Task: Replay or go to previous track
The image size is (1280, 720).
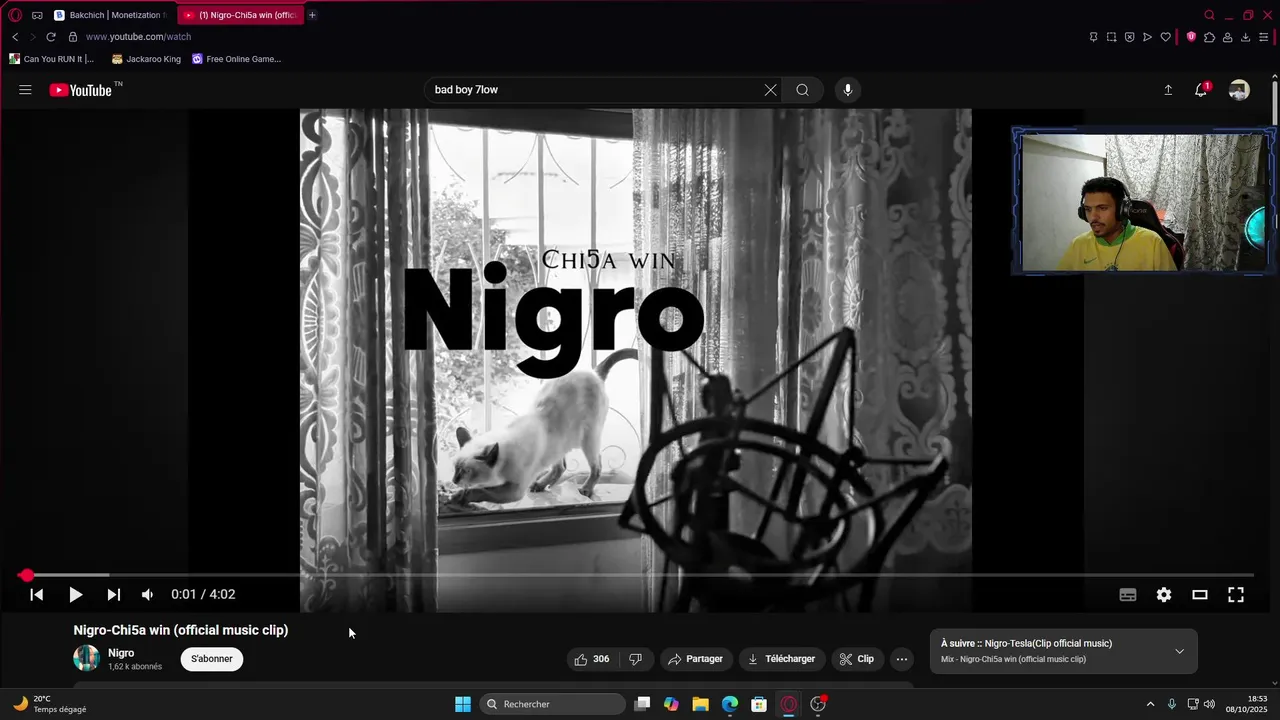Action: pos(36,594)
